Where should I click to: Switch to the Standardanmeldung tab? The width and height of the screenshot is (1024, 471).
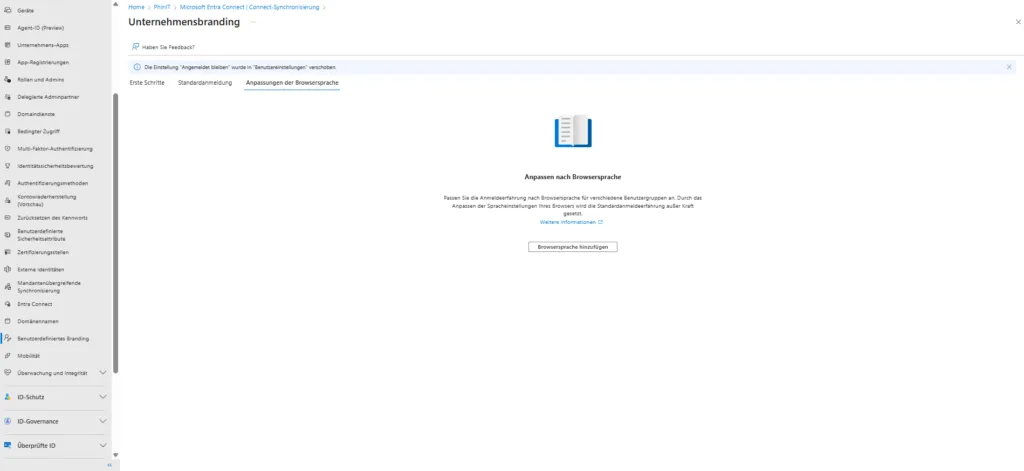pos(204,82)
